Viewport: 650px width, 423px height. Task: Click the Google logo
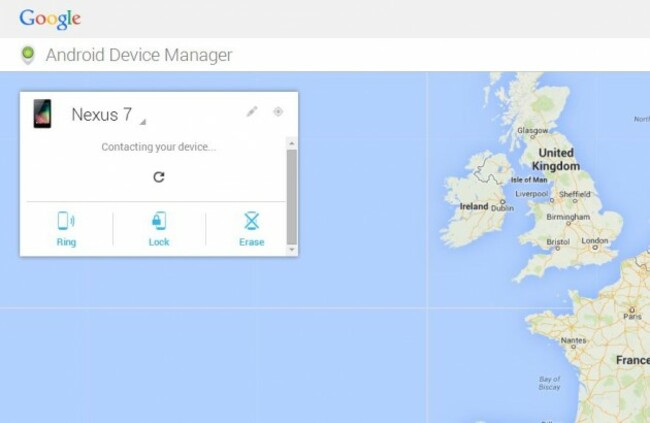[x=50, y=19]
